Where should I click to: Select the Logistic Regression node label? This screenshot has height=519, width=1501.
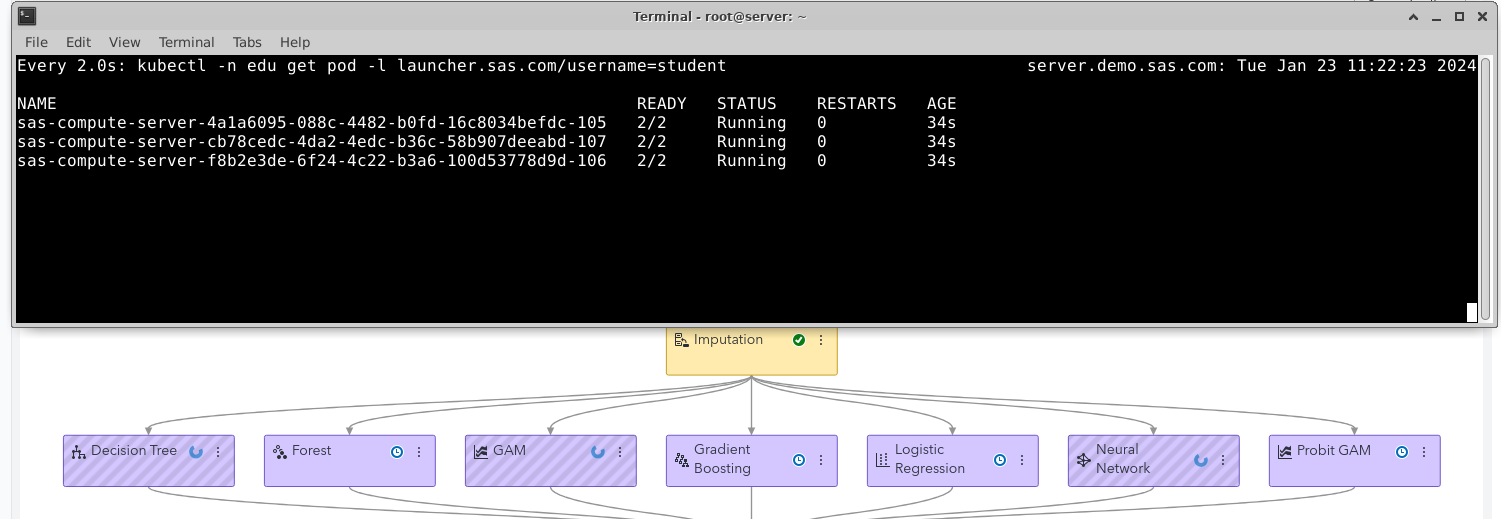tap(930, 459)
